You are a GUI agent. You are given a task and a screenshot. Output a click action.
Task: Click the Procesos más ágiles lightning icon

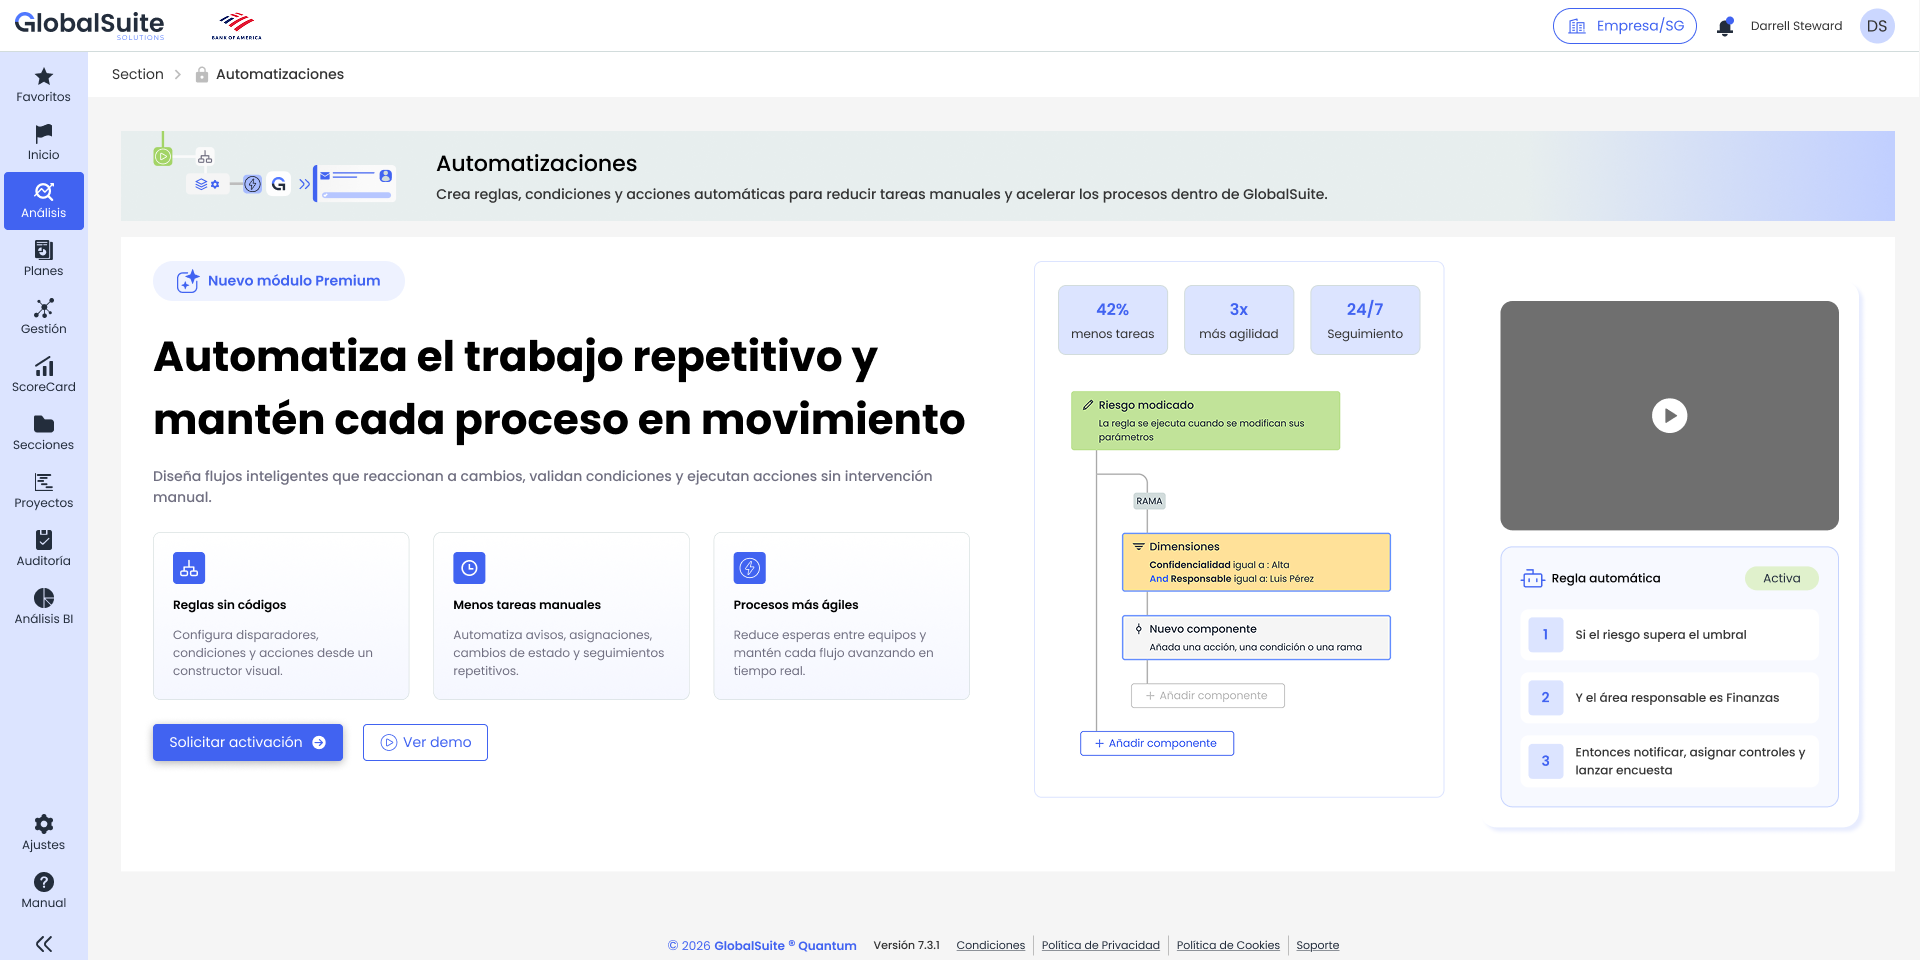[x=749, y=568]
